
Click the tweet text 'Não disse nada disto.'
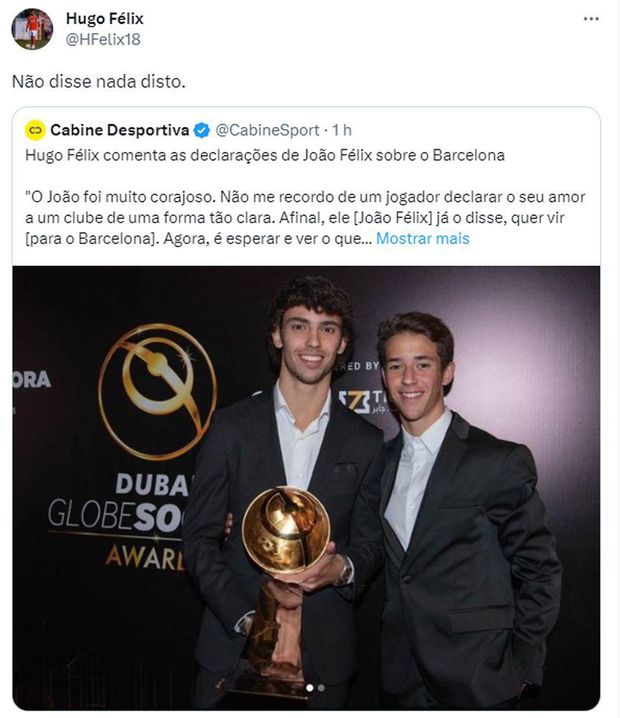[98, 82]
